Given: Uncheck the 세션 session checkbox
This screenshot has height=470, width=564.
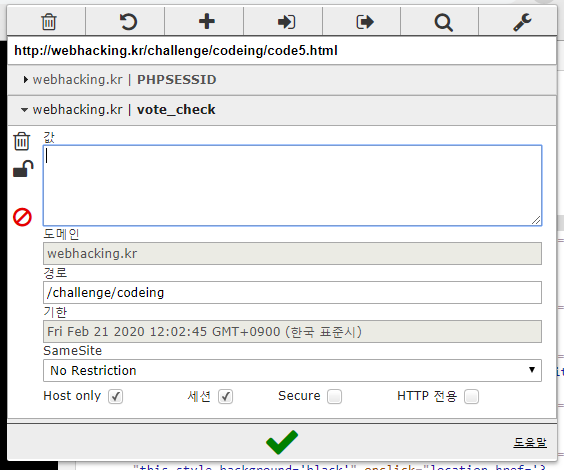Looking at the screenshot, I should point(226,397).
